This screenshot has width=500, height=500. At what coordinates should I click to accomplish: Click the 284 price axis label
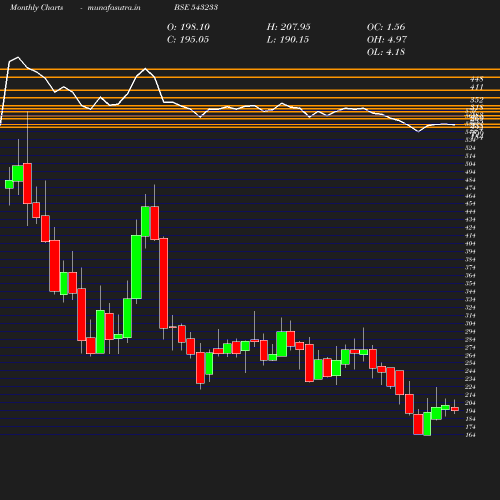click(470, 340)
